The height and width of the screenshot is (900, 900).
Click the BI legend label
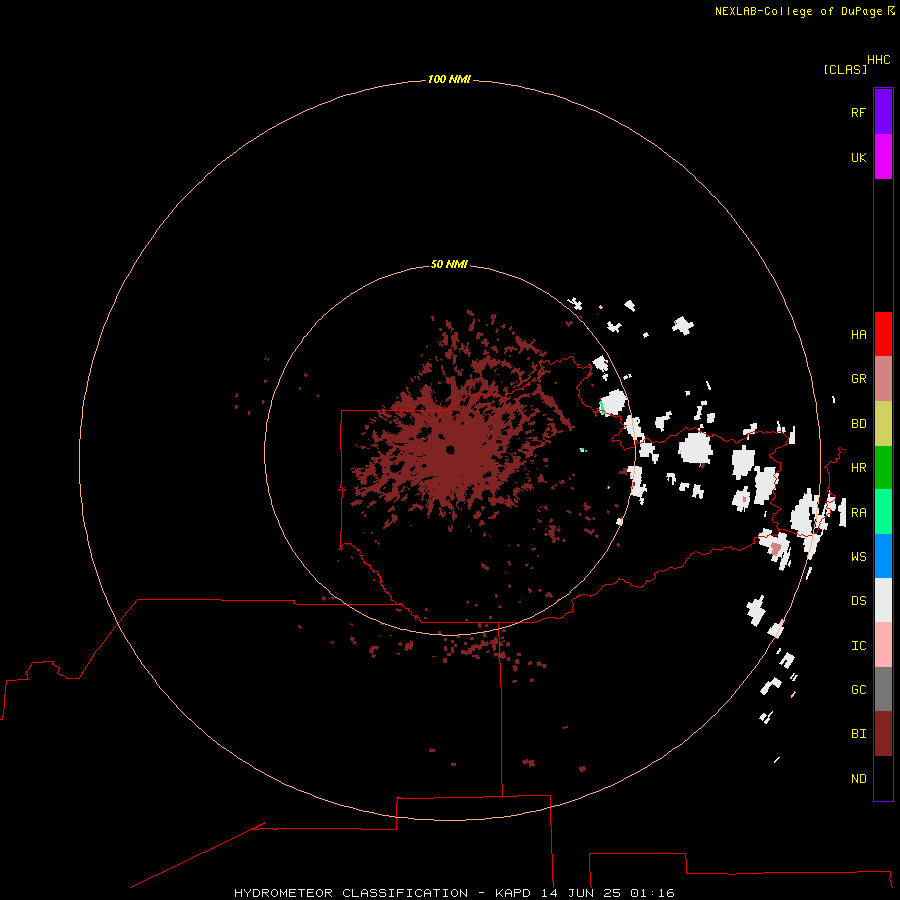click(x=858, y=734)
